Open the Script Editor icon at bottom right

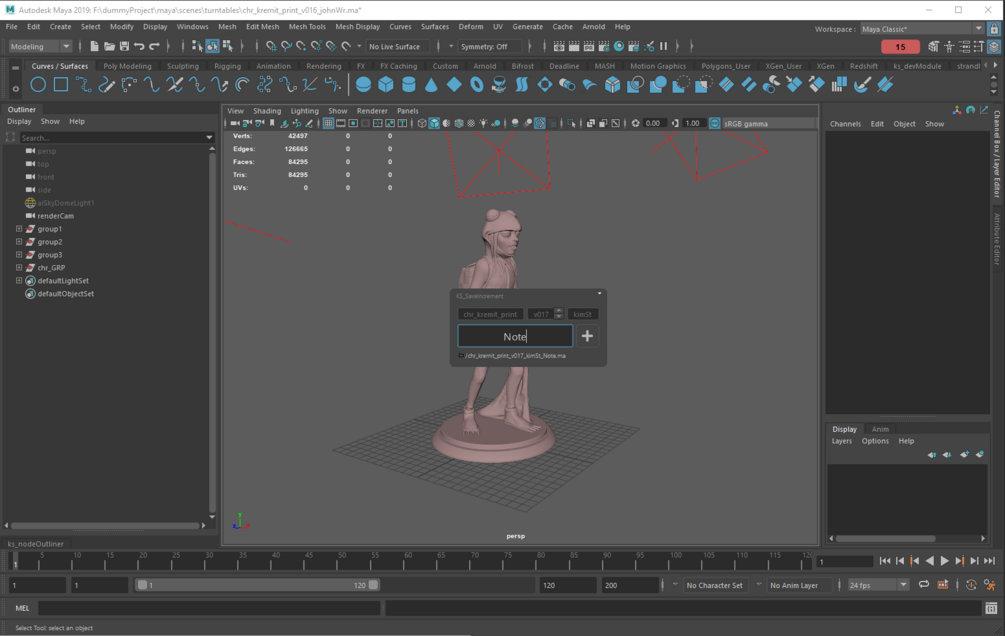click(991, 608)
